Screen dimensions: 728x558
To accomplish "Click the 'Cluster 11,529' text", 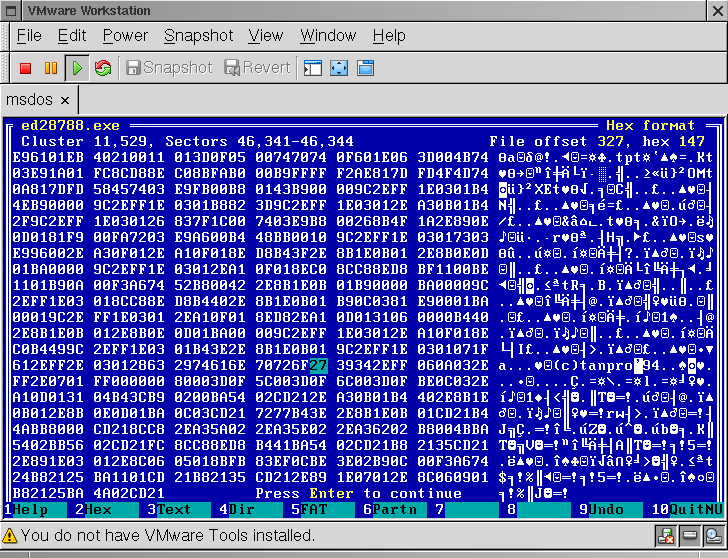I will (84, 142).
